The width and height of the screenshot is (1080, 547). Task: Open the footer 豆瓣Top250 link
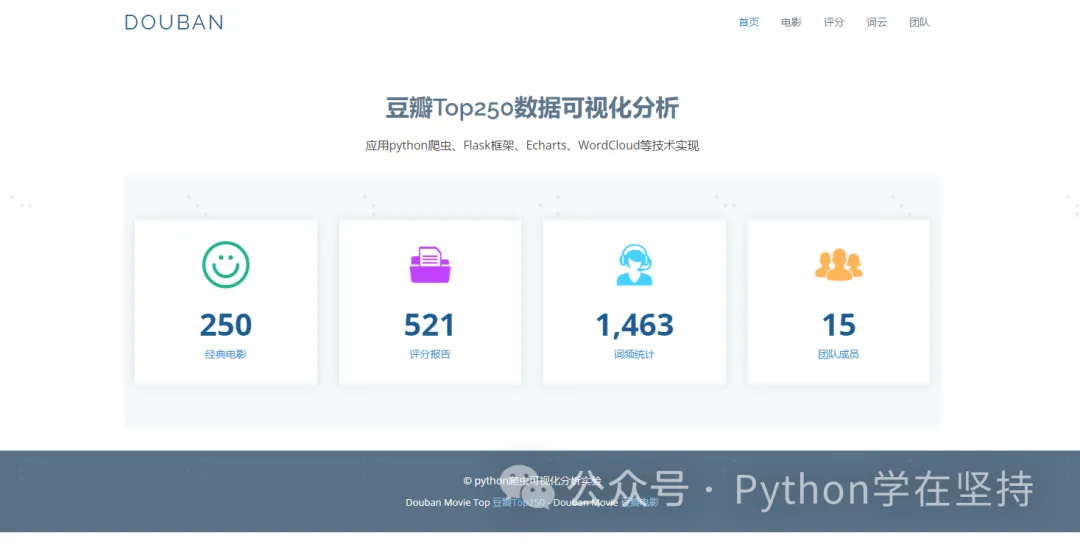point(520,502)
